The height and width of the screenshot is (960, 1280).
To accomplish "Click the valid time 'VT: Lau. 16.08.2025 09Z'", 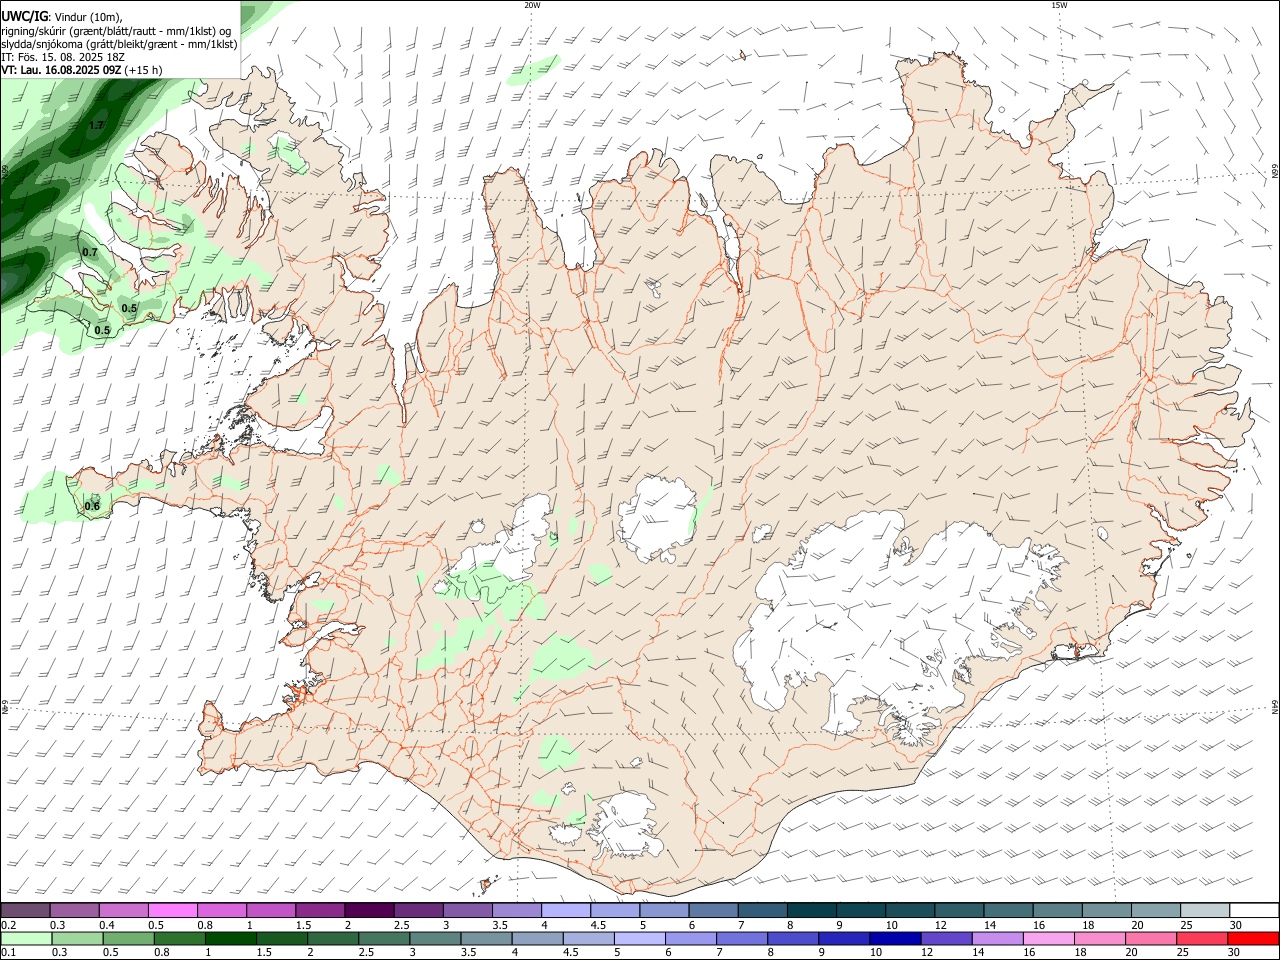I will click(x=61, y=70).
